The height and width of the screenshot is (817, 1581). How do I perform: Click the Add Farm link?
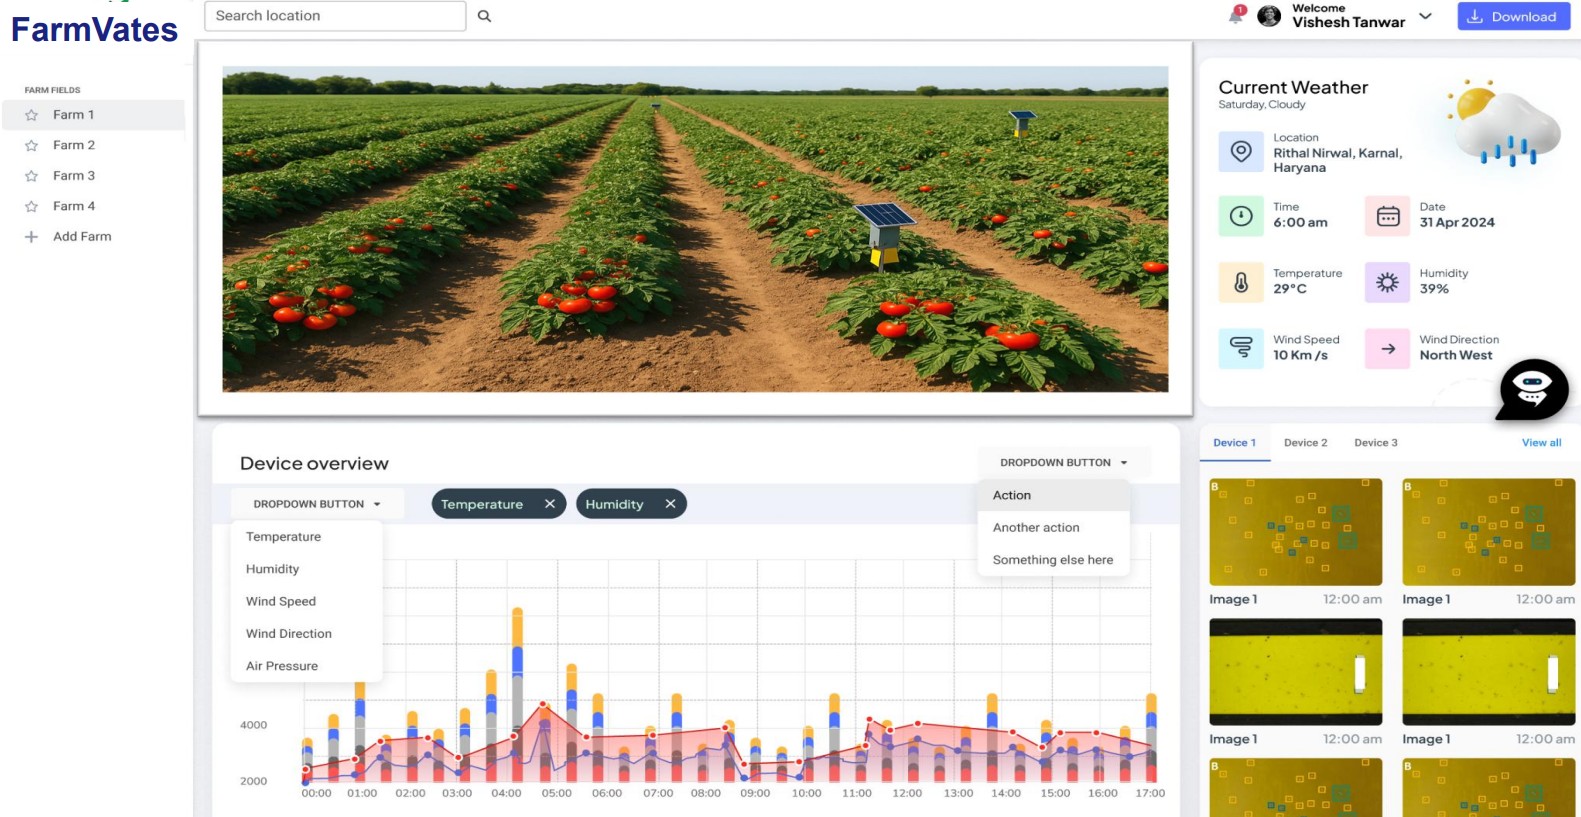point(82,237)
